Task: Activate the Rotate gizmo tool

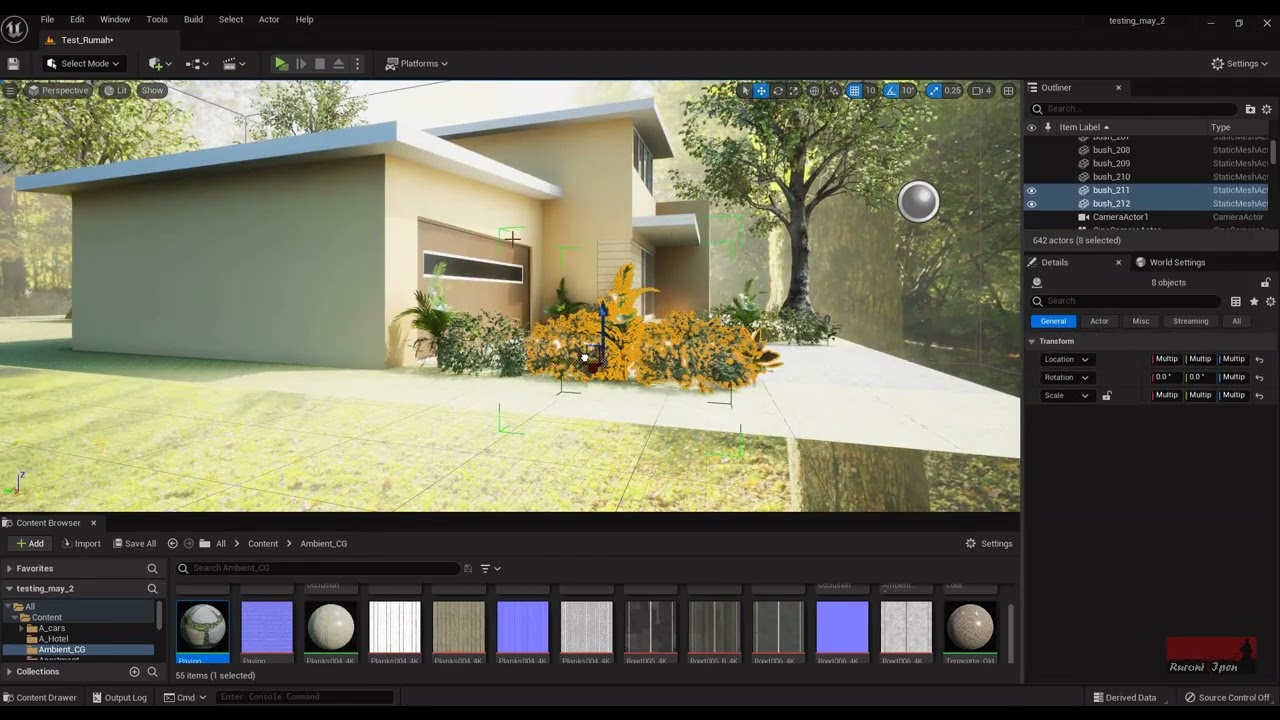Action: (x=778, y=91)
